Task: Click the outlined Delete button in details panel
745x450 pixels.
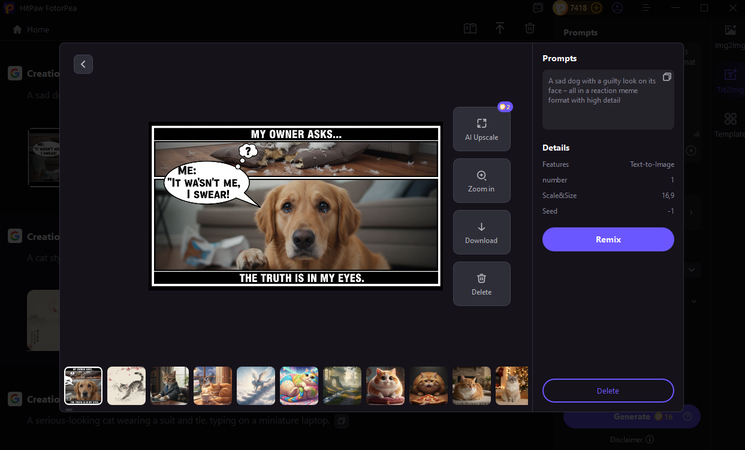Action: click(608, 391)
